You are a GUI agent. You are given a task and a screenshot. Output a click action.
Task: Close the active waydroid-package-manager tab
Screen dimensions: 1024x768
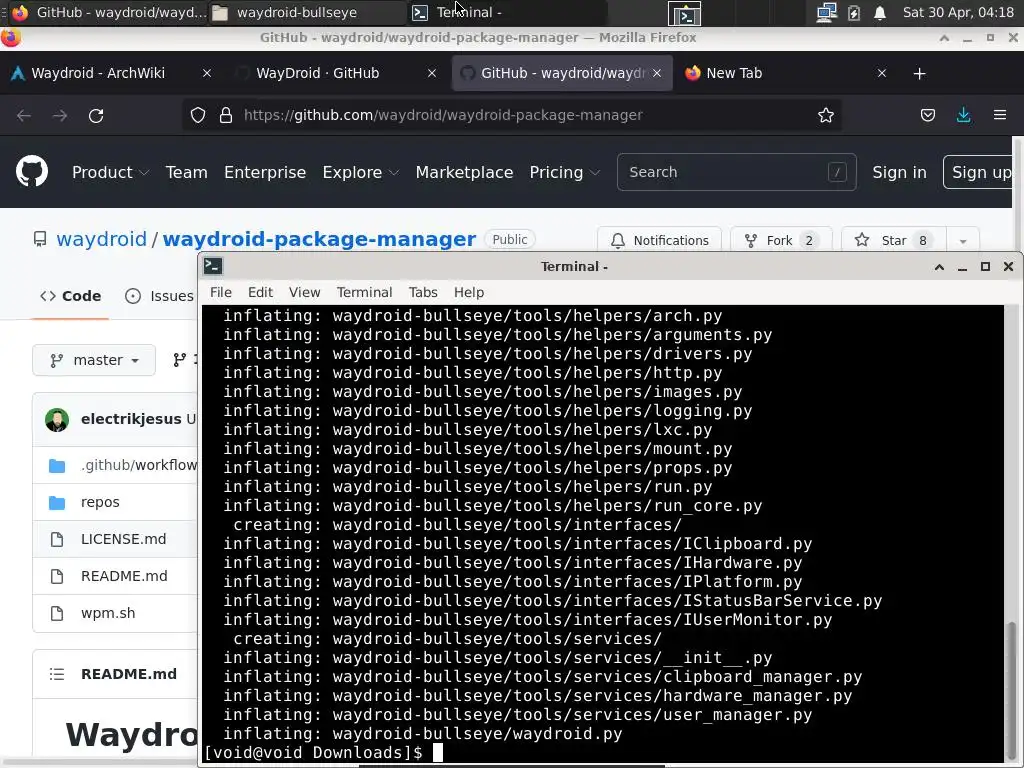pyautogui.click(x=657, y=73)
